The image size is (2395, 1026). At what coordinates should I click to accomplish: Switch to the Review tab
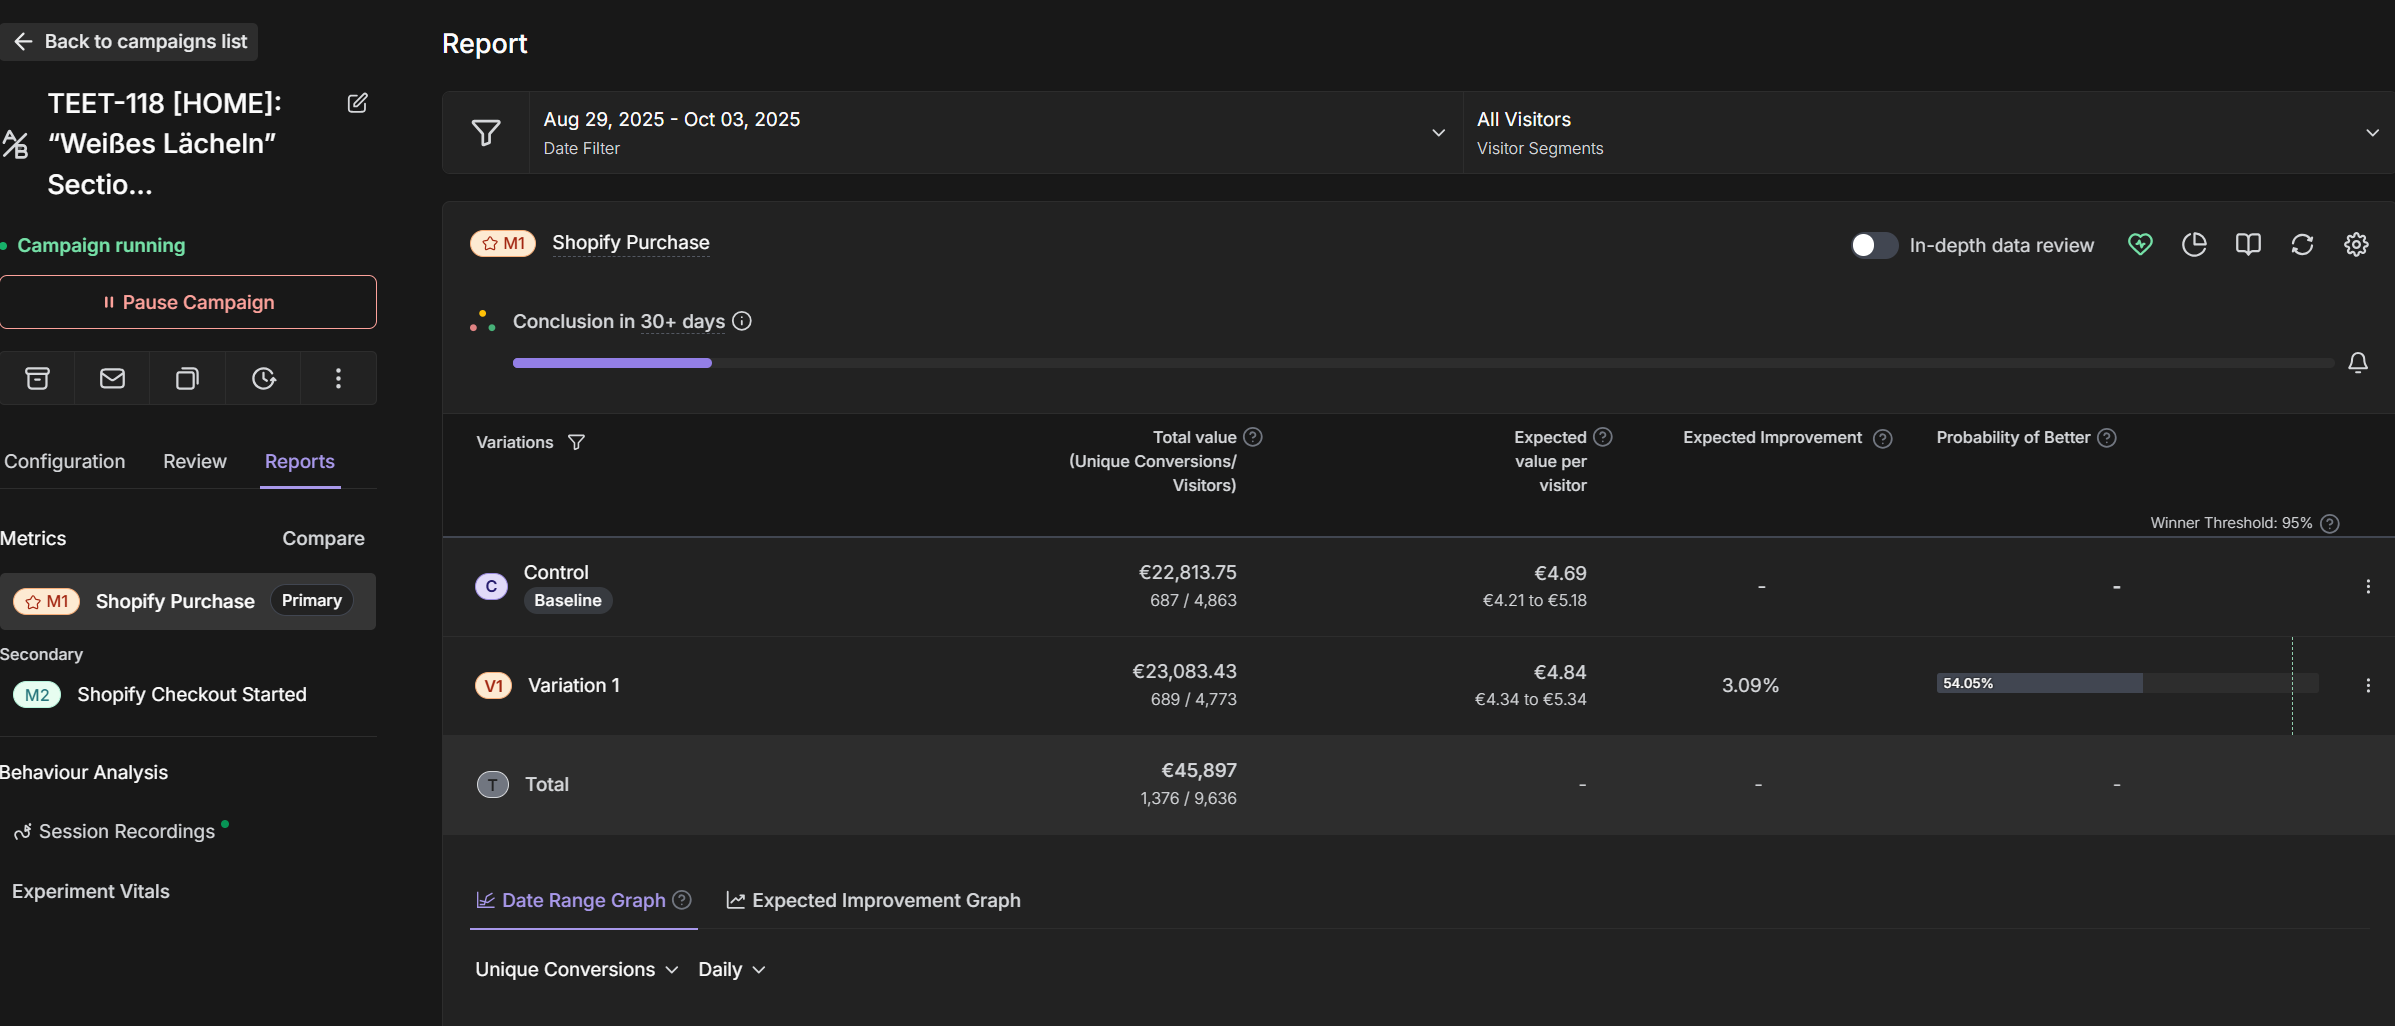pyautogui.click(x=194, y=461)
